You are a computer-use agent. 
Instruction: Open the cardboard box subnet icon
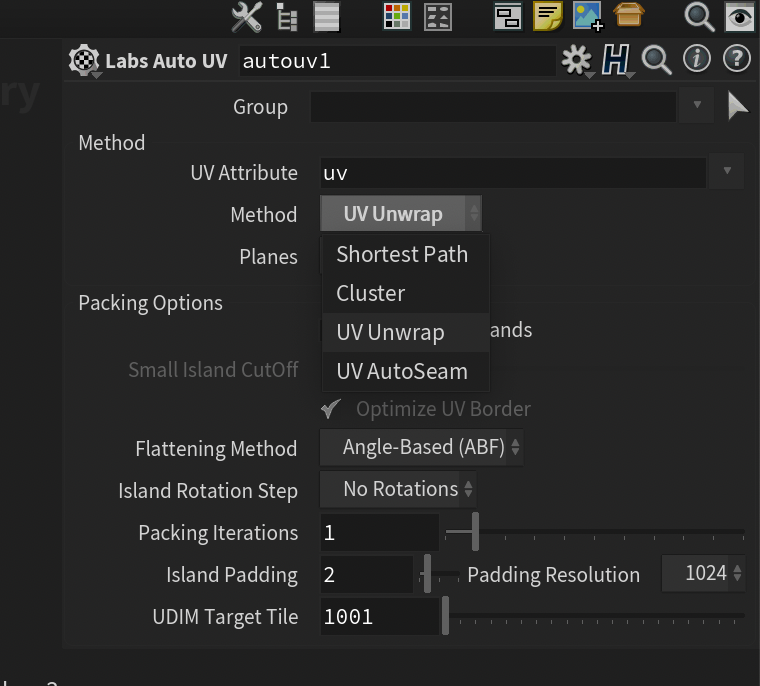tap(629, 15)
